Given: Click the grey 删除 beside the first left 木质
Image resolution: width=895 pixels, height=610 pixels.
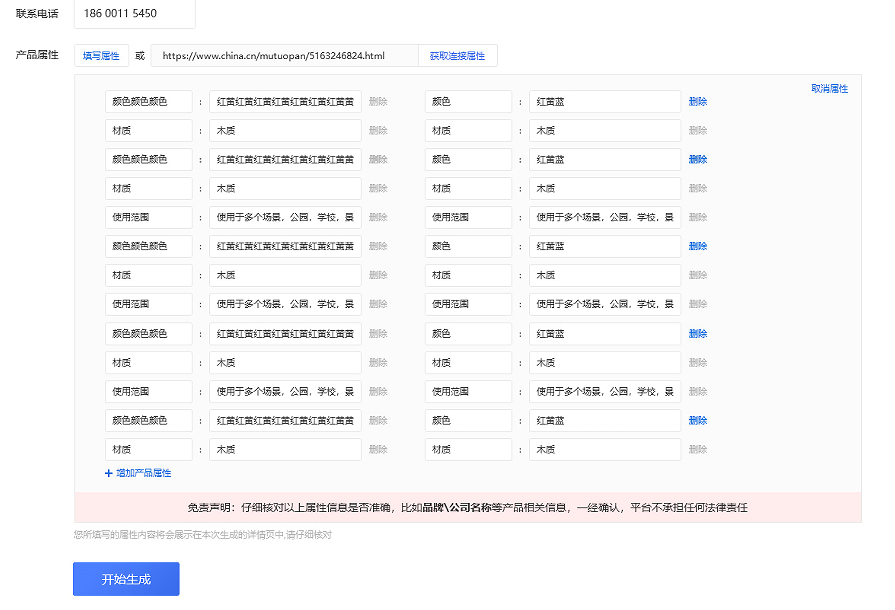Looking at the screenshot, I should click(378, 131).
